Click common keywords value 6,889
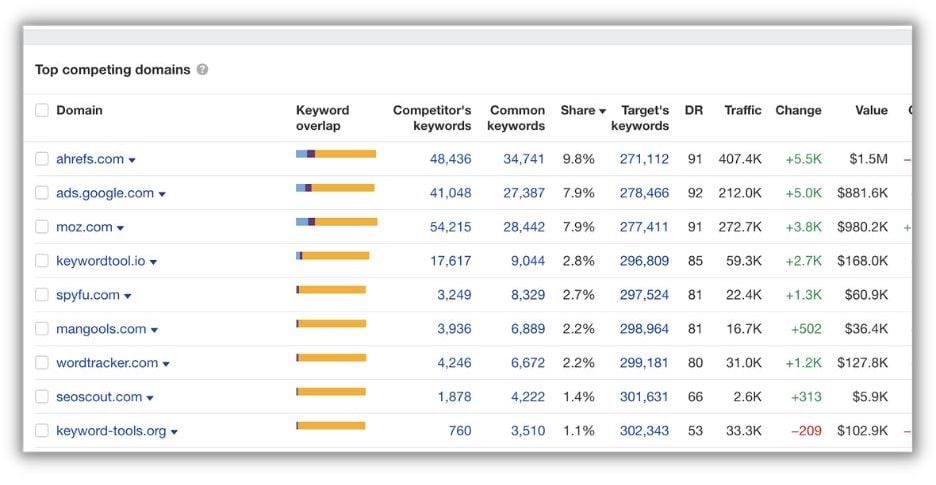Viewport: 936px width, 485px height. pyautogui.click(x=528, y=329)
